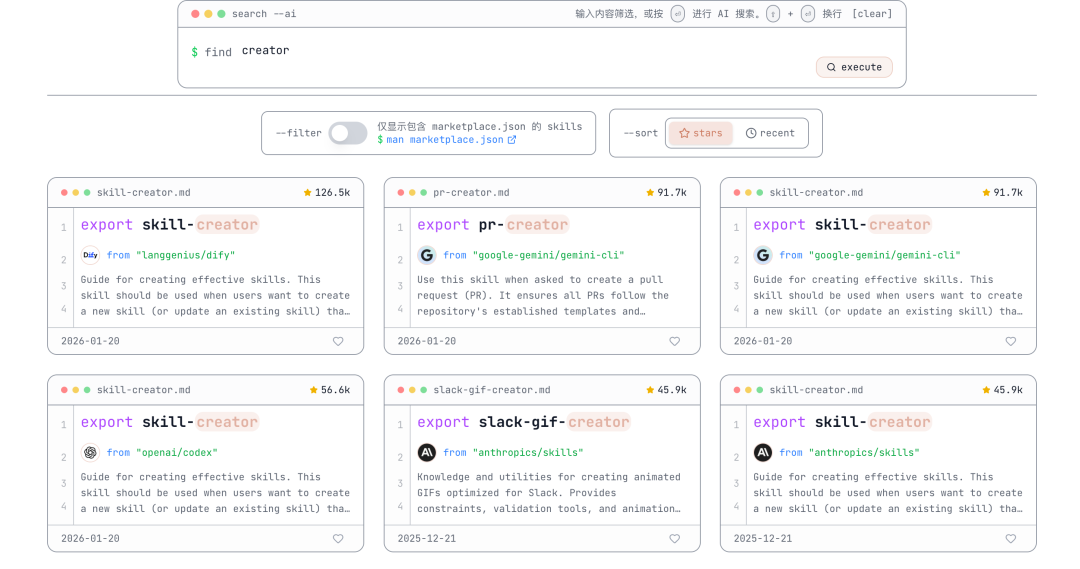Click Google logo on pr-creator card
Viewport: 1080px width, 569px height.
427,255
